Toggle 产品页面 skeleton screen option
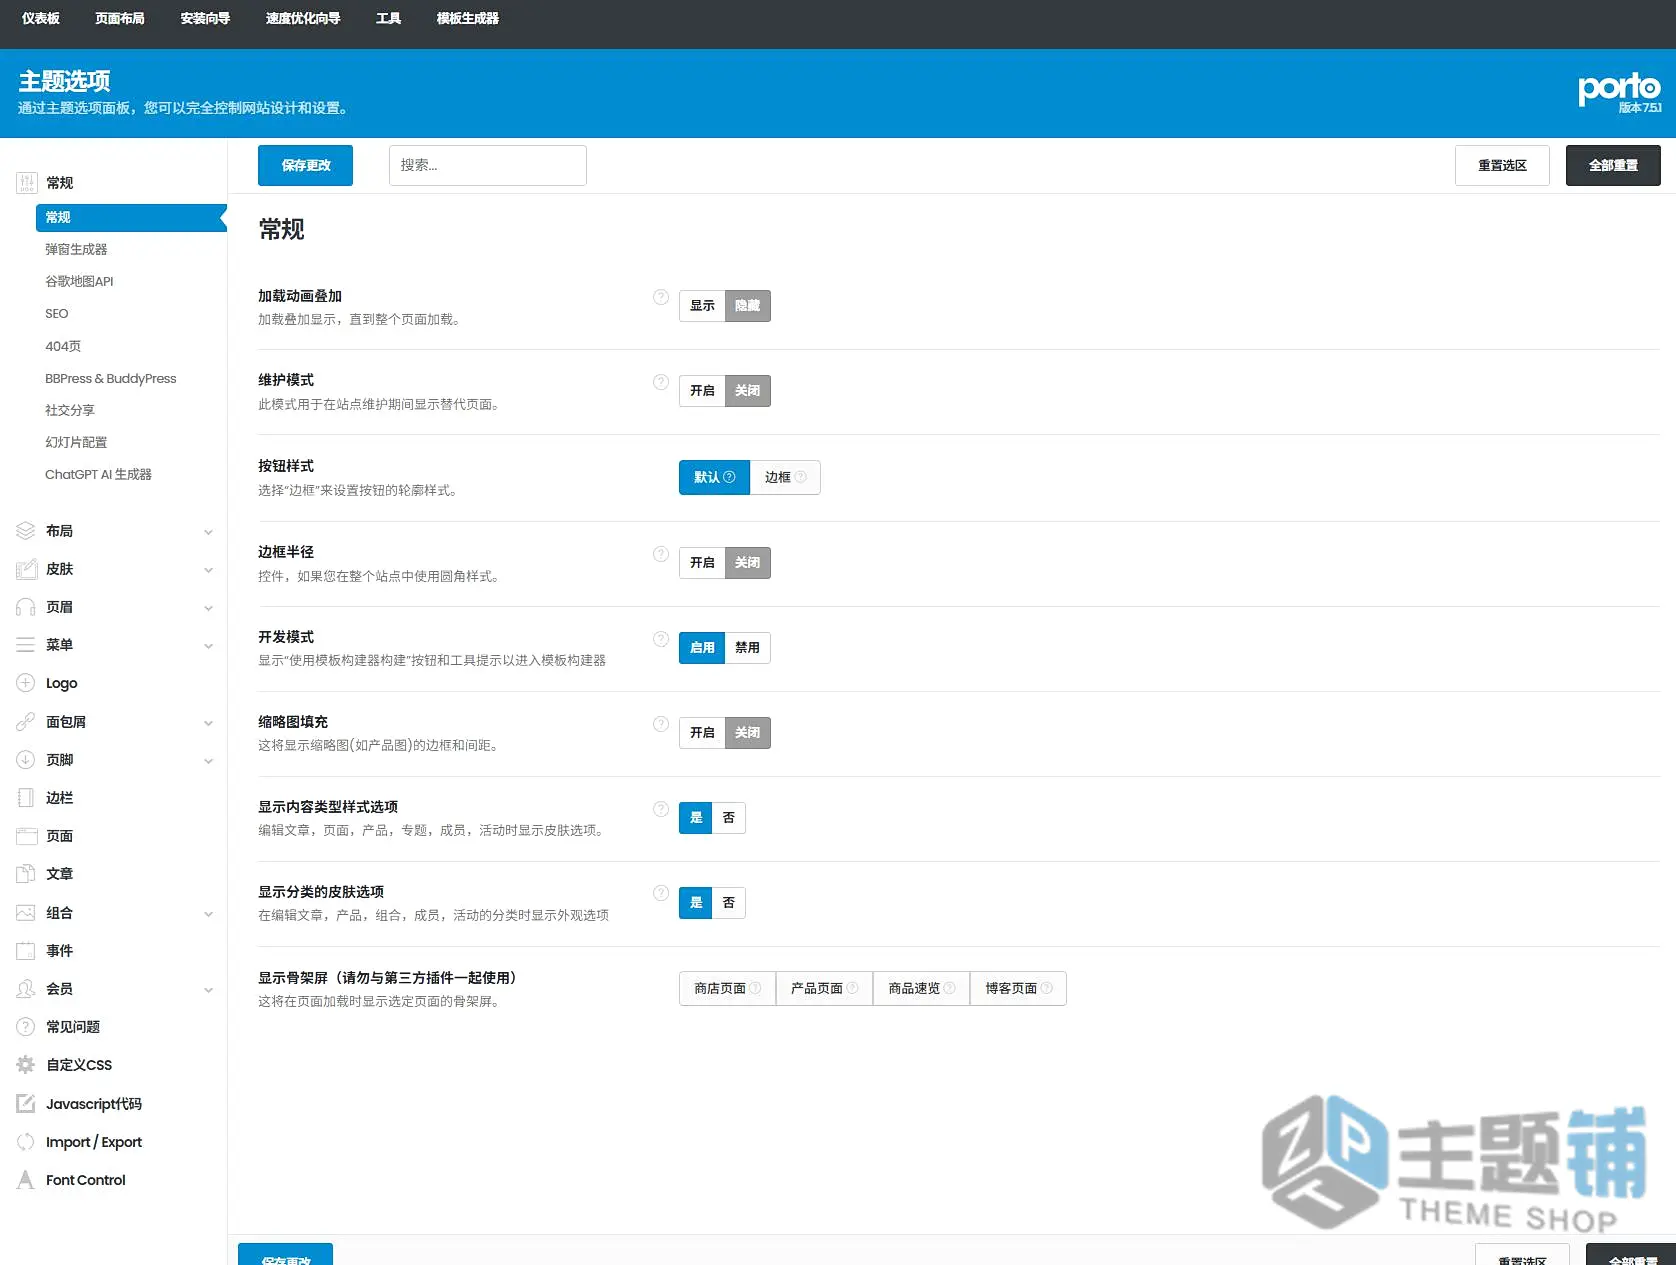 pos(824,988)
